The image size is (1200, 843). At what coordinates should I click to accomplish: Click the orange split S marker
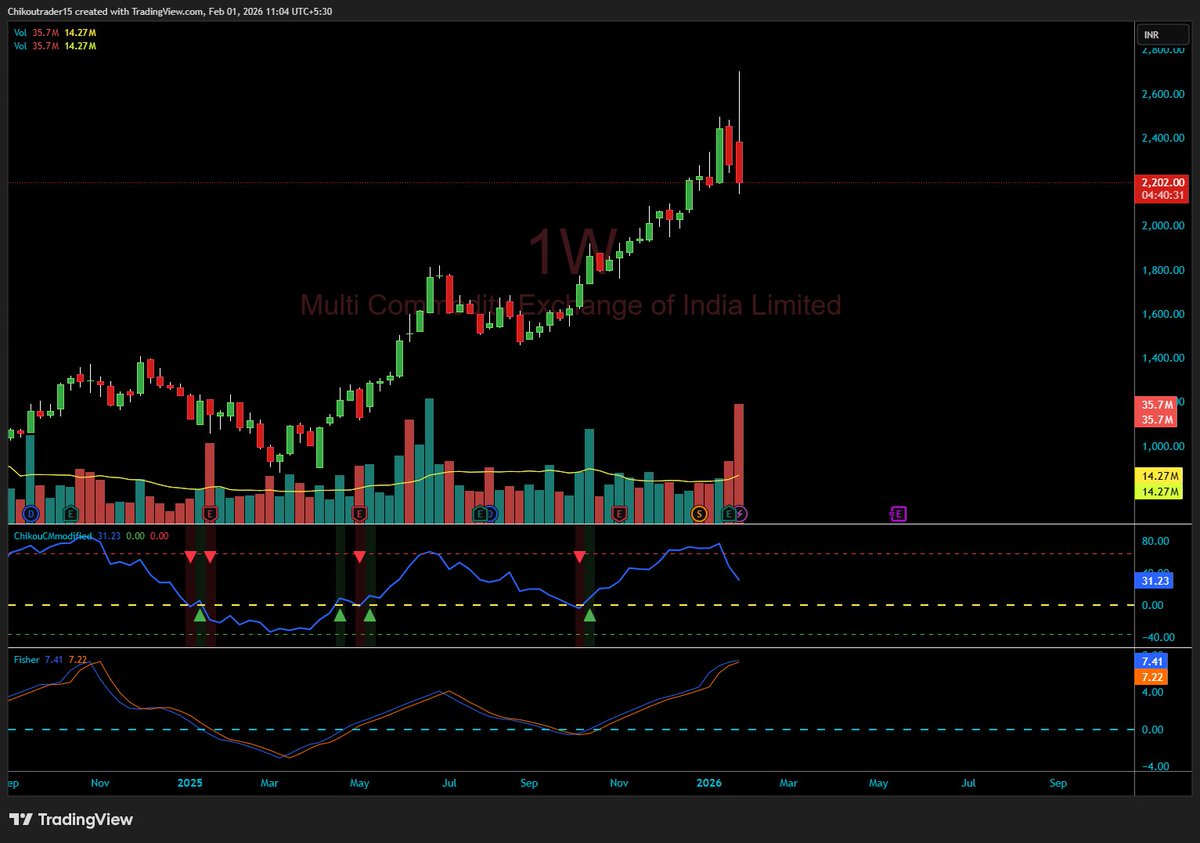tap(699, 514)
